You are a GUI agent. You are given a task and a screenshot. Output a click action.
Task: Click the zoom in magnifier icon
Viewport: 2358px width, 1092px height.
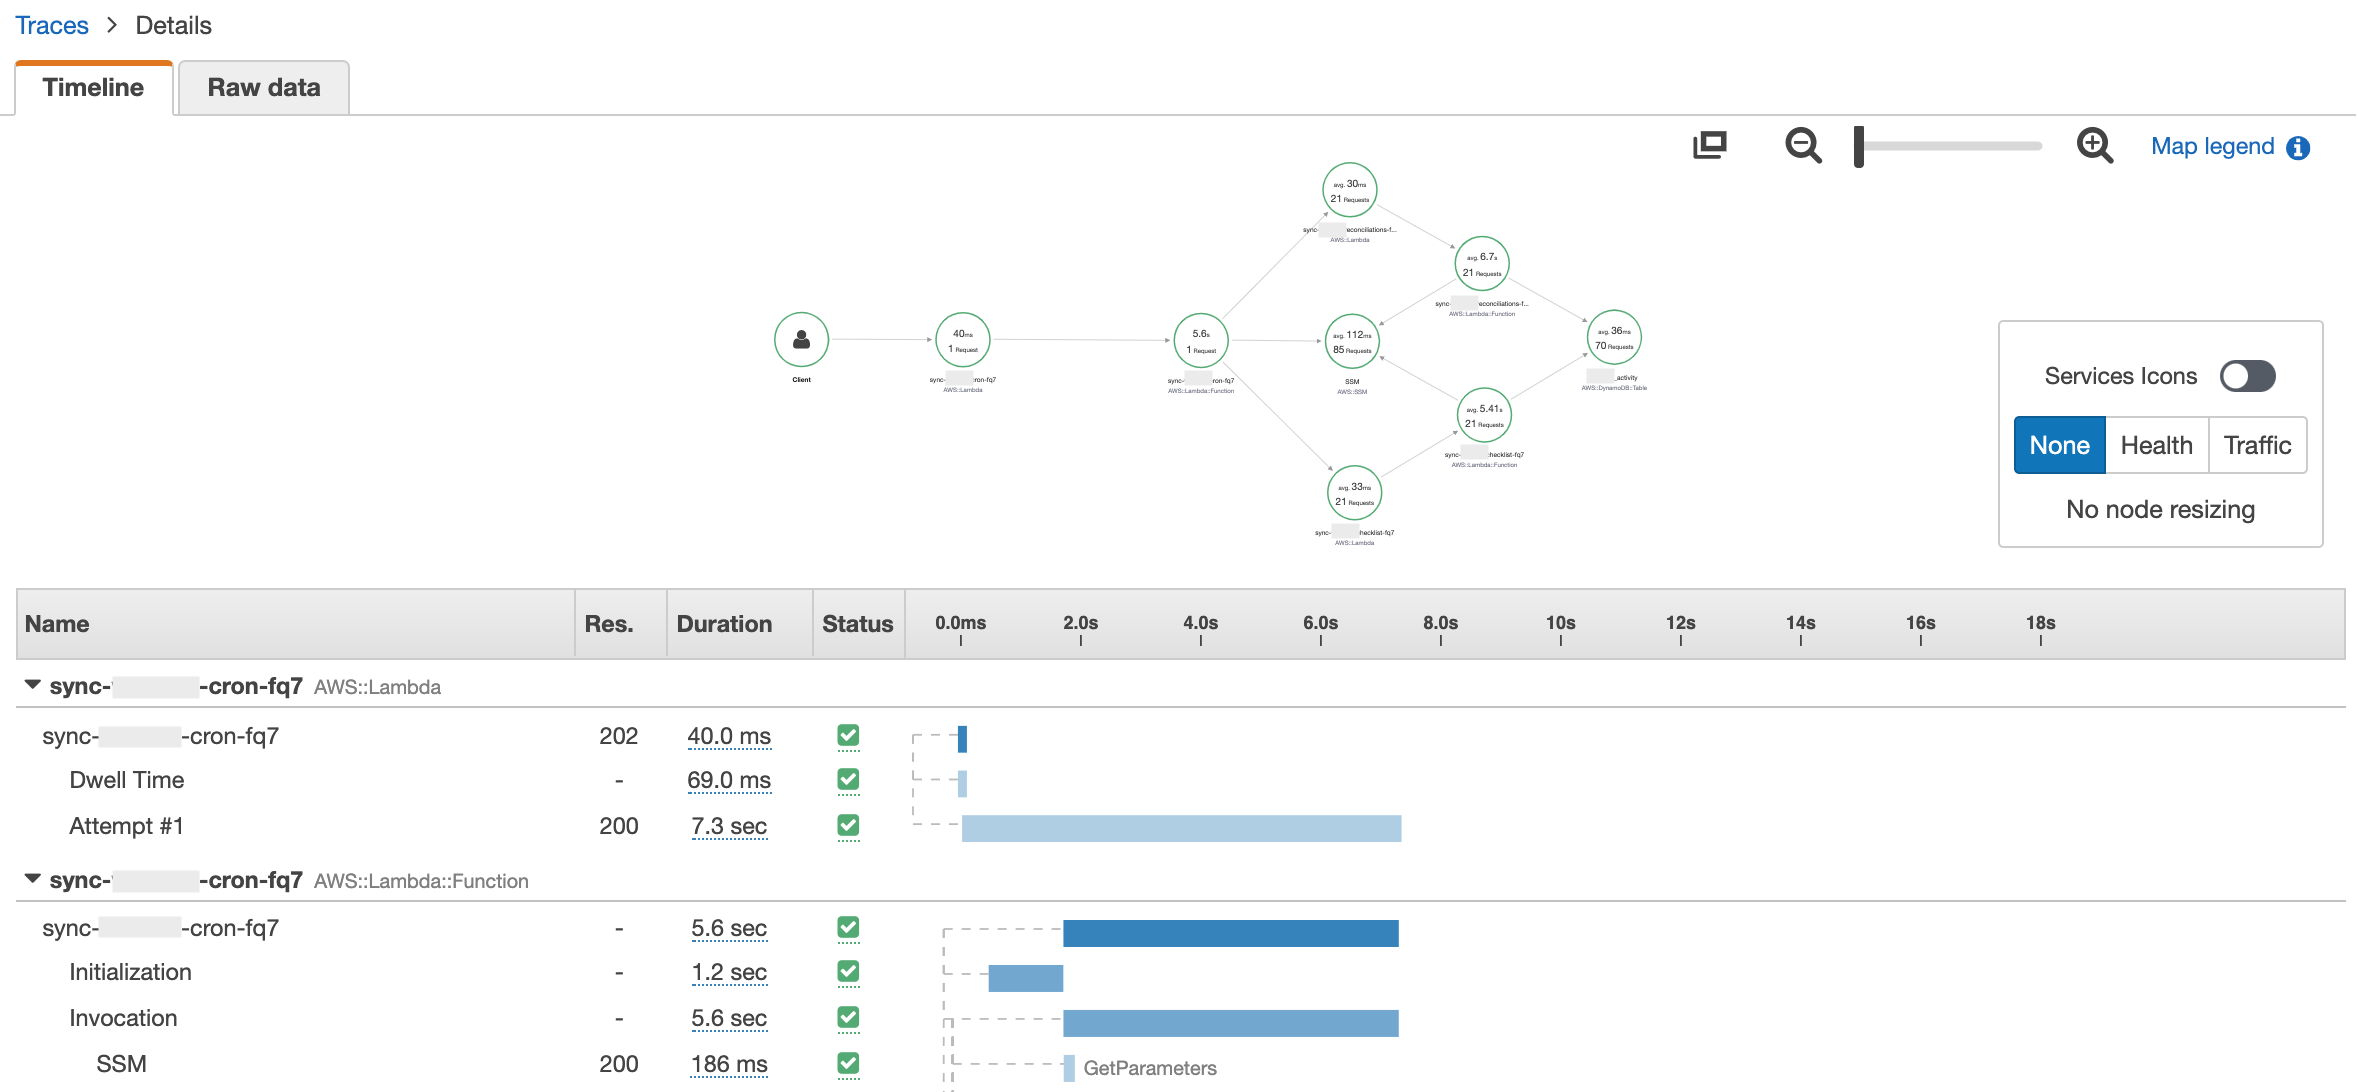[2094, 146]
